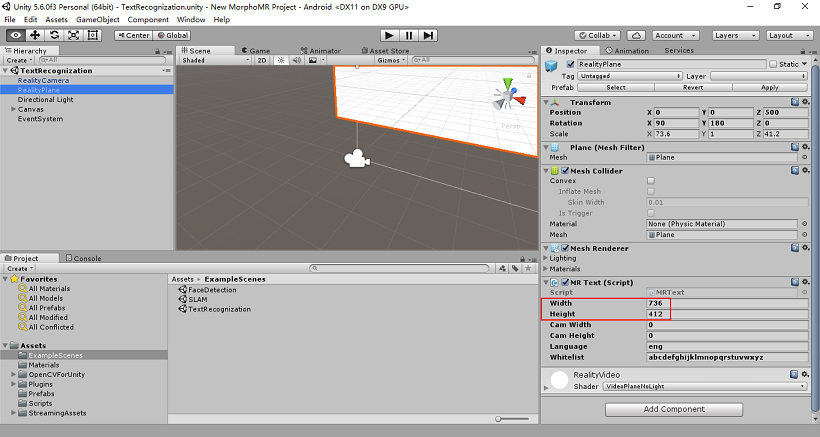Click the Width field value 736
Viewport: 820px width, 437px height.
[x=727, y=303]
